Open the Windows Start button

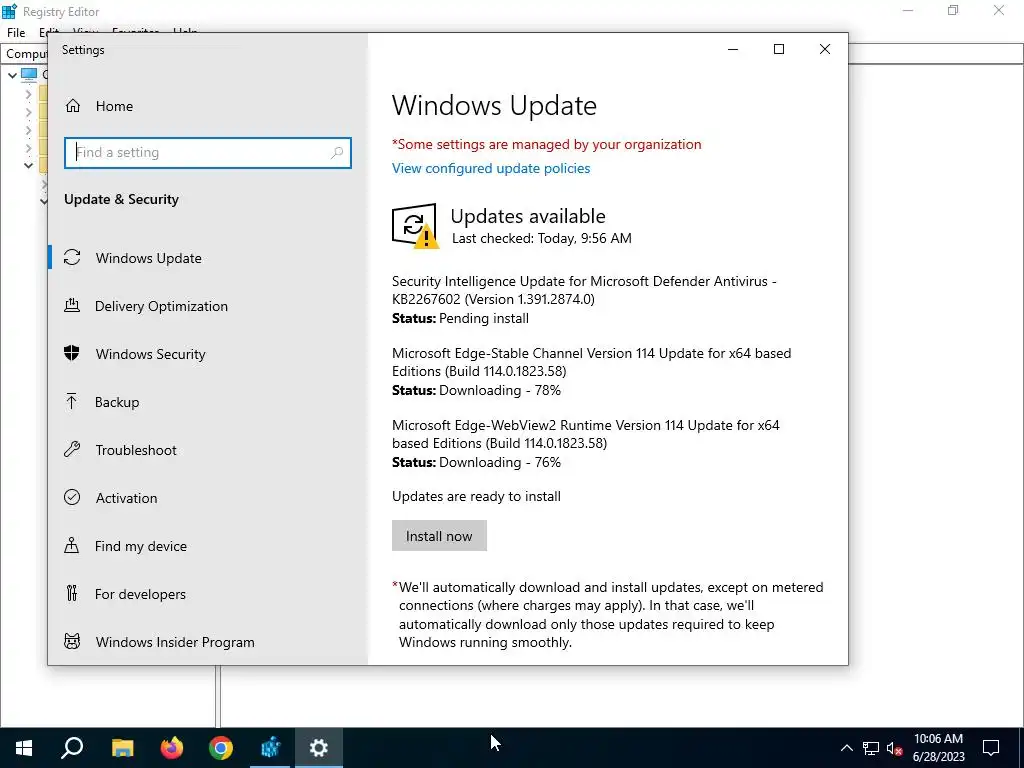pyautogui.click(x=24, y=748)
